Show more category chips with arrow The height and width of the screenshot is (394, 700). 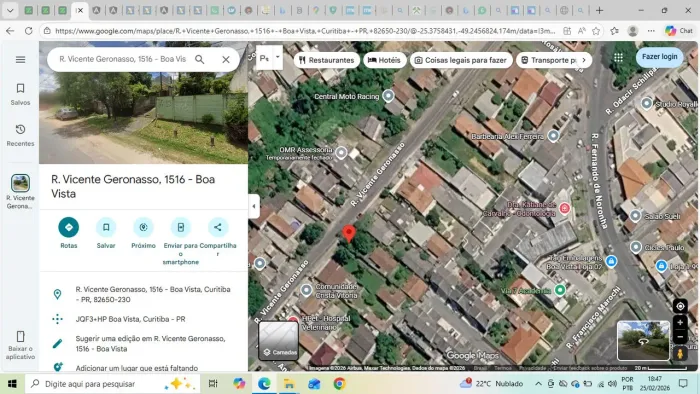[x=584, y=60]
